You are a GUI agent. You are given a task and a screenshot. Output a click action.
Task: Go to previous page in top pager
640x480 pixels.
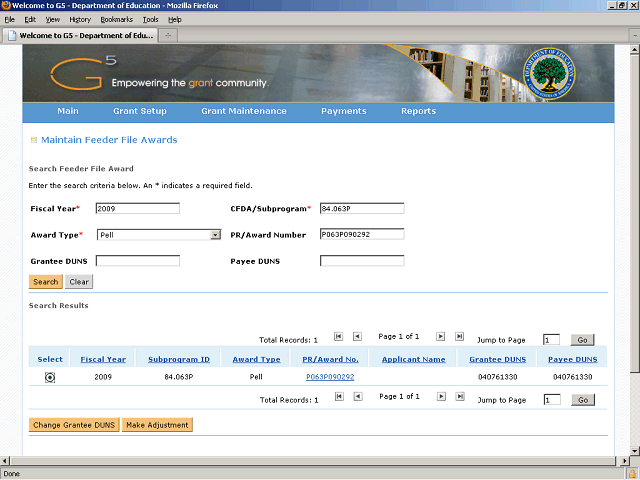pyautogui.click(x=357, y=336)
